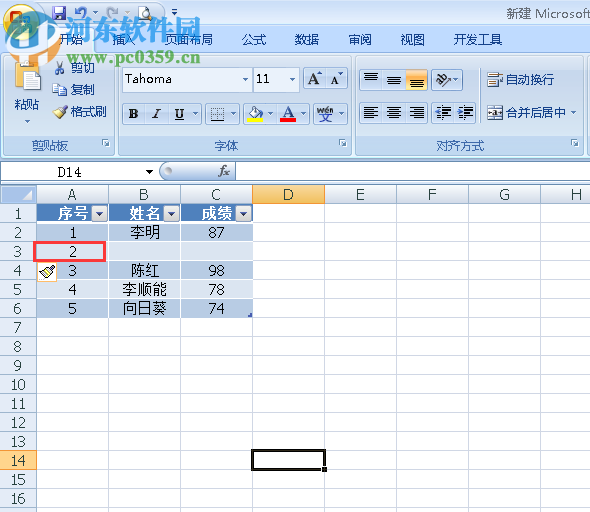The width and height of the screenshot is (590, 512).
Task: Switch to the 页面布局 tab
Action: tap(188, 40)
